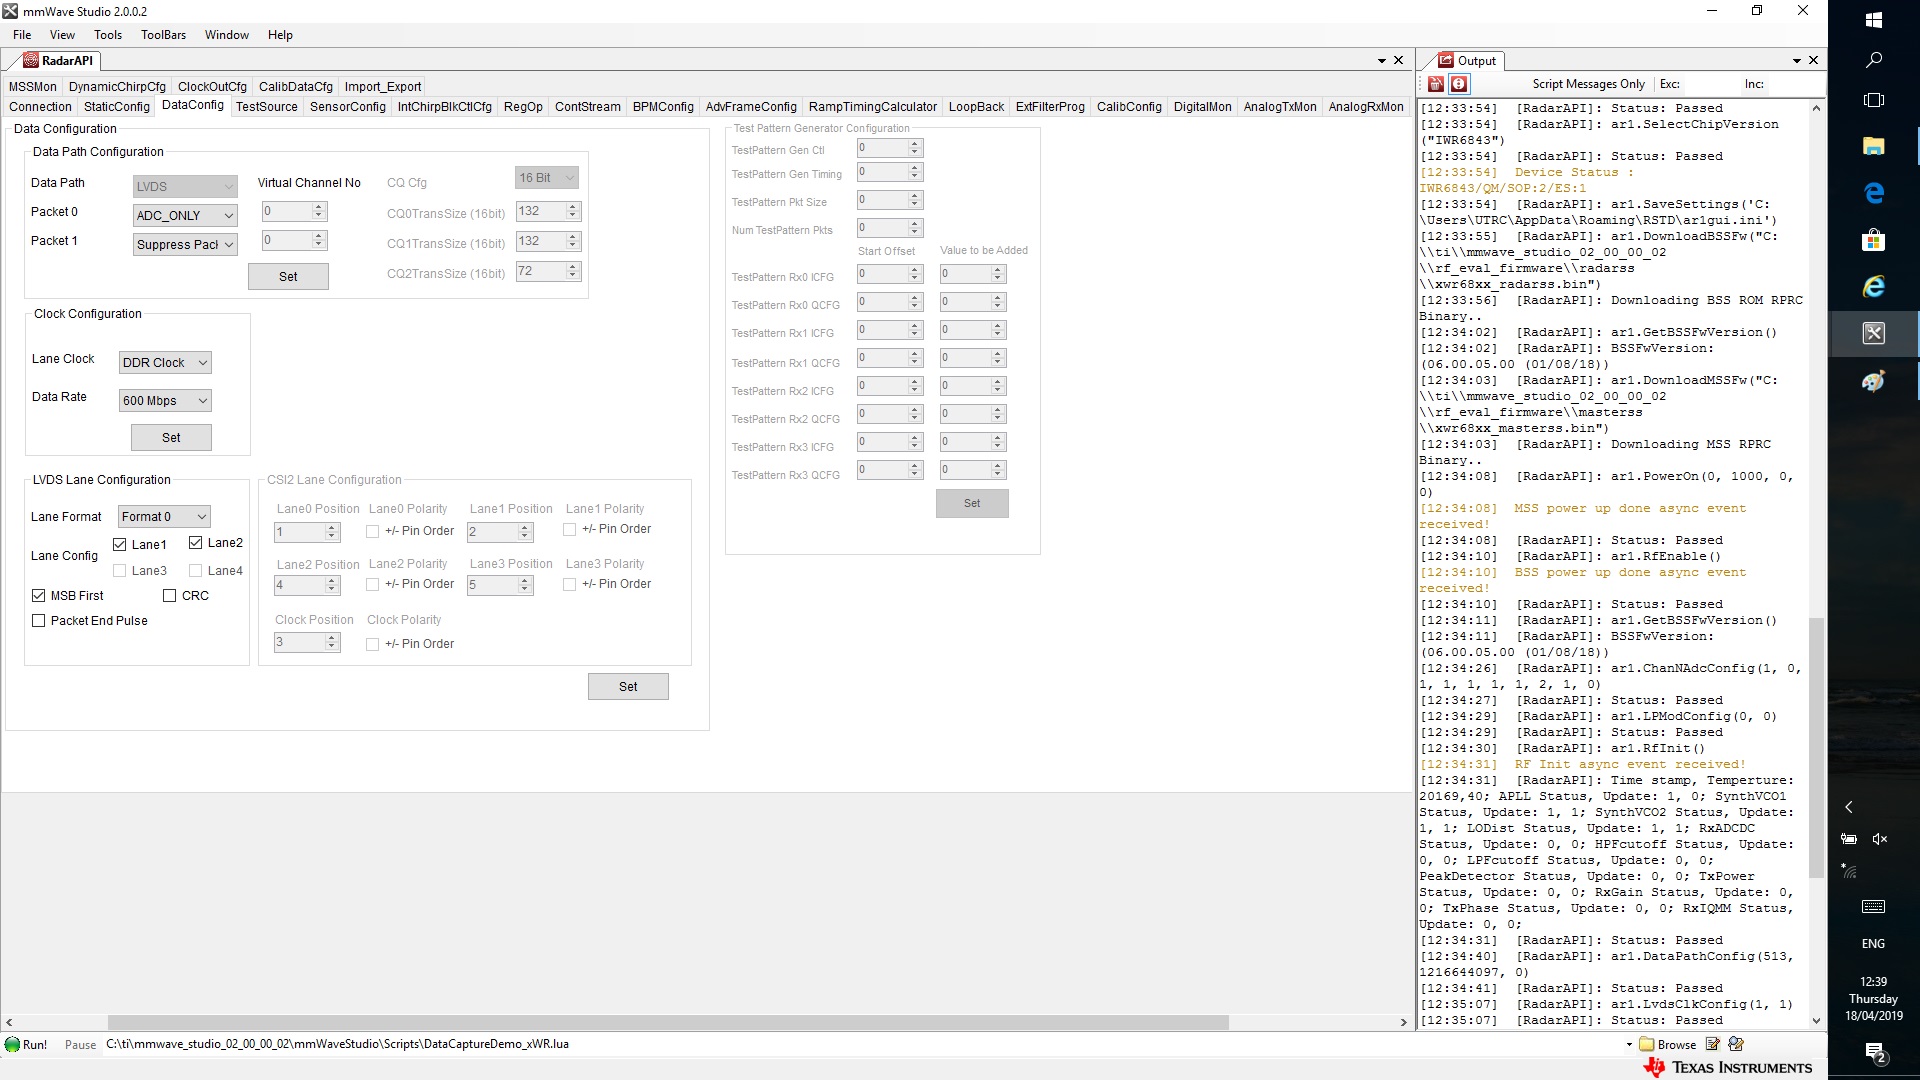Click the Wi-Fi network tray icon
1920x1080 pixels.
pyautogui.click(x=1849, y=871)
